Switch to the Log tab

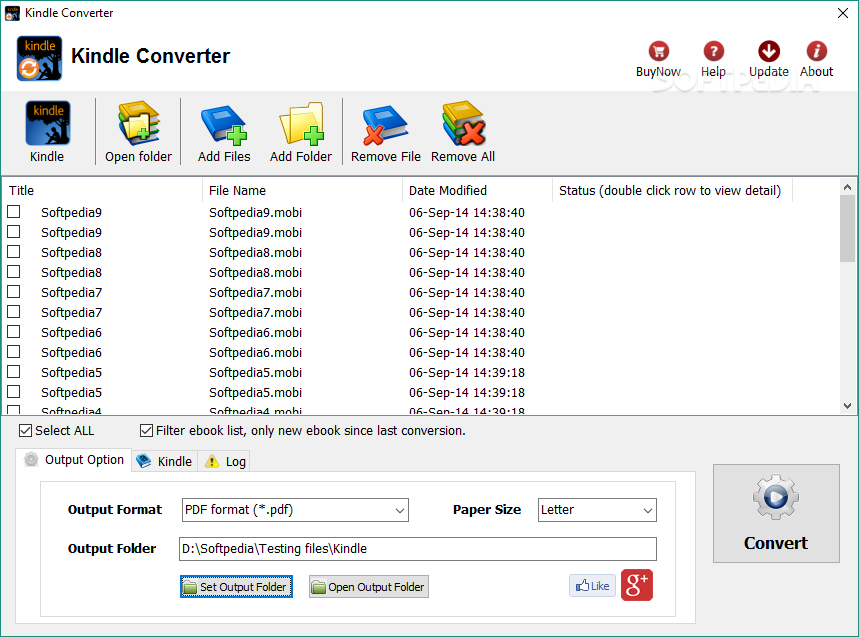225,461
